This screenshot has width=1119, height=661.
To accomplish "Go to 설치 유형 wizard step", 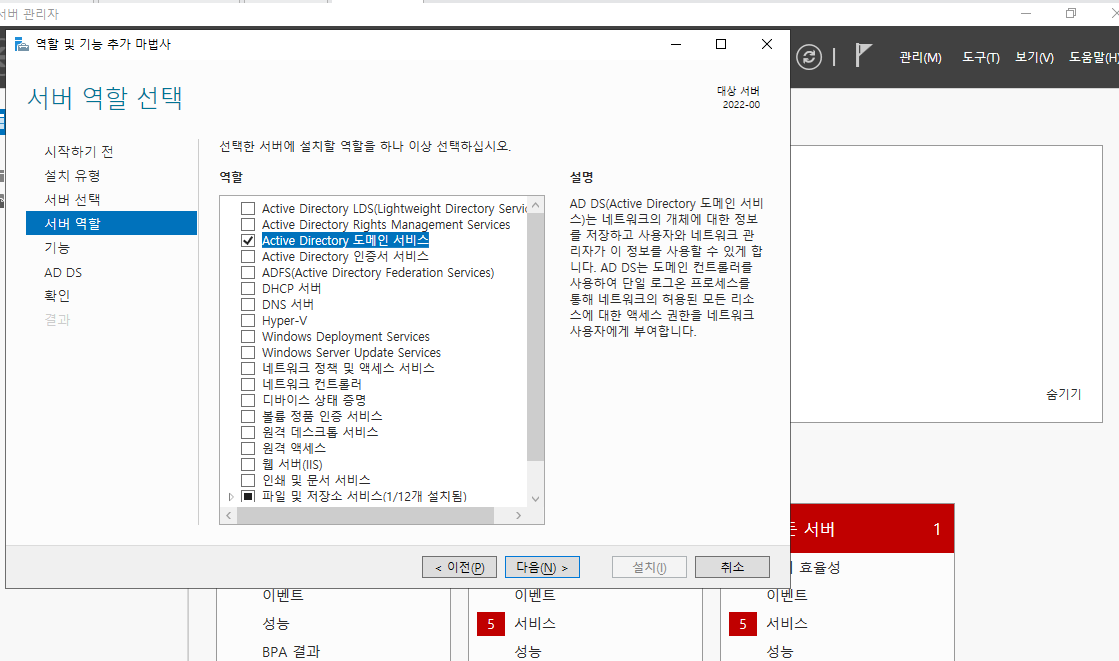I will (72, 176).
